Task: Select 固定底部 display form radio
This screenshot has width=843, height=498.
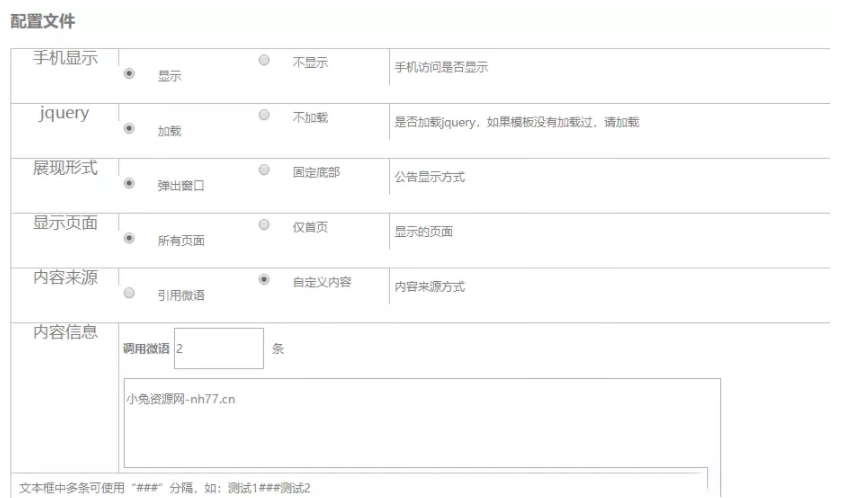Action: point(264,169)
